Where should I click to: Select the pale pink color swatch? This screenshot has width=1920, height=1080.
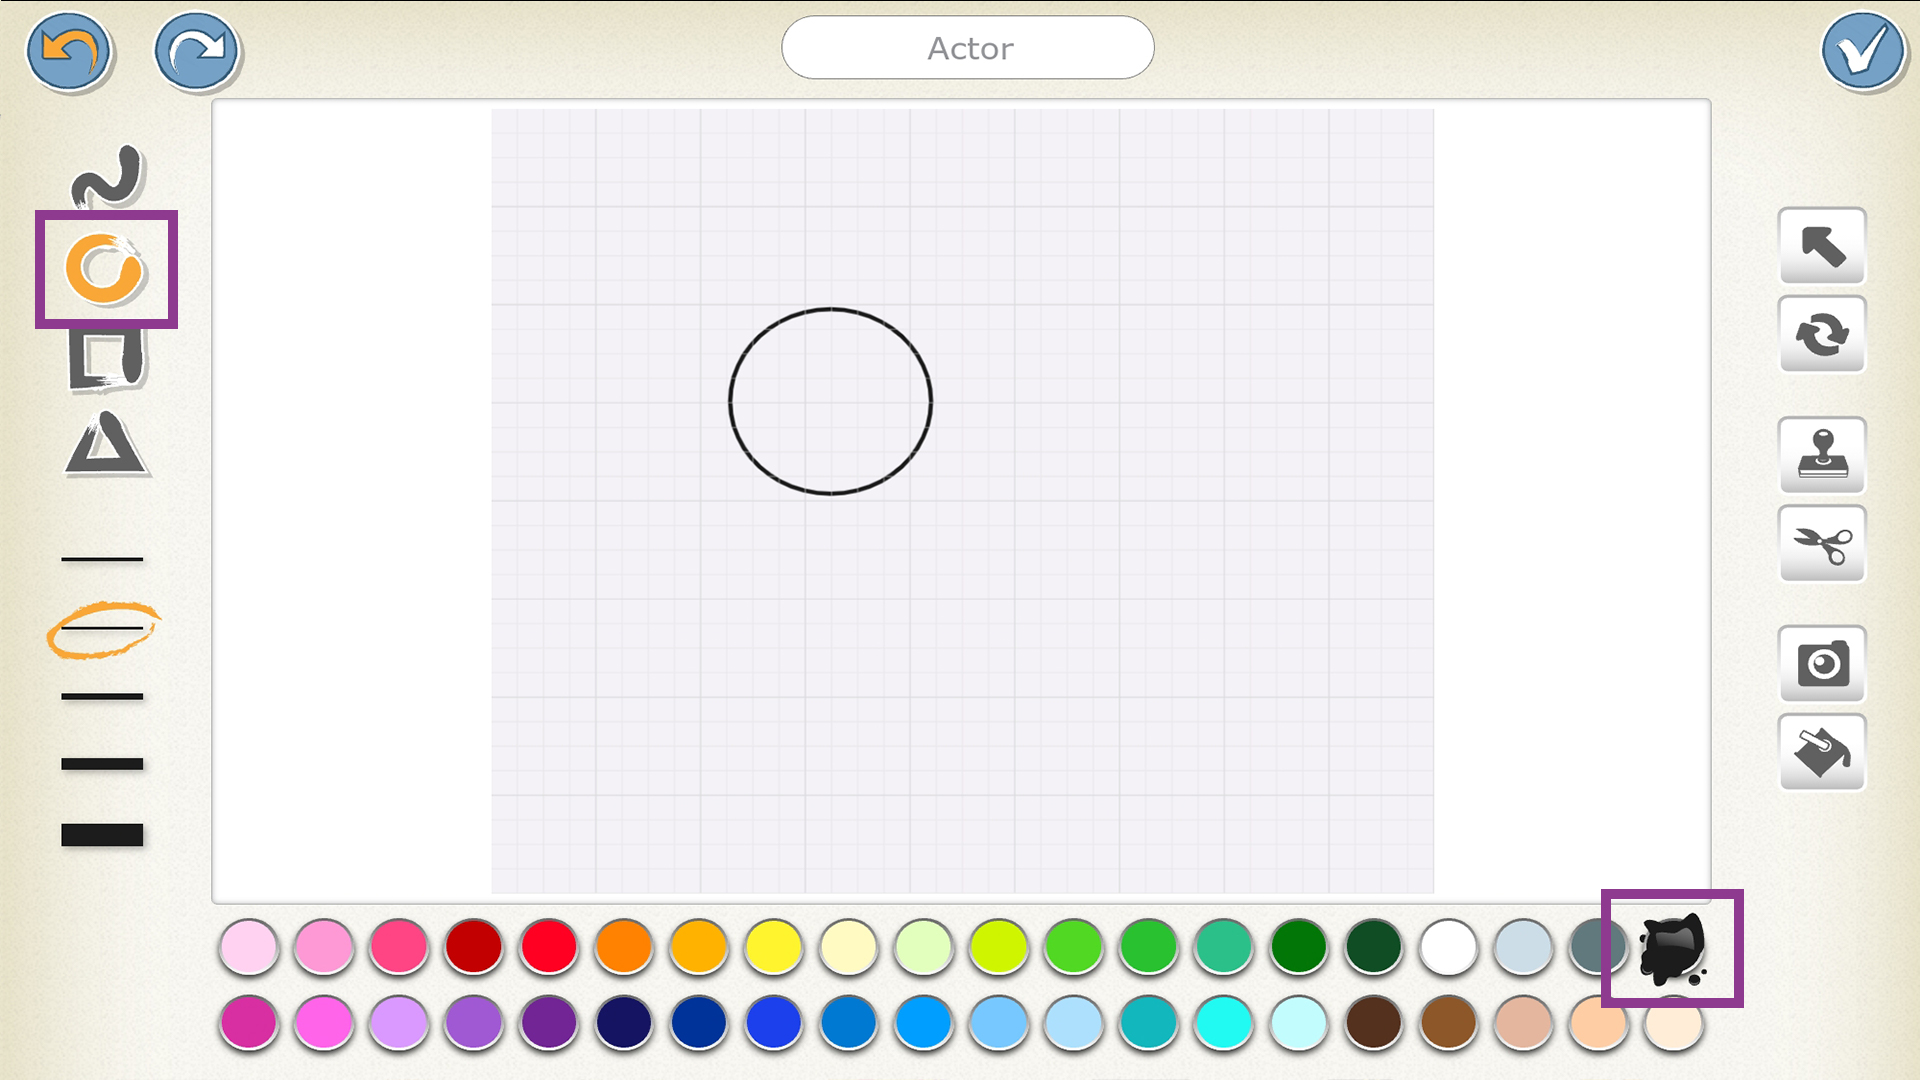pos(249,946)
